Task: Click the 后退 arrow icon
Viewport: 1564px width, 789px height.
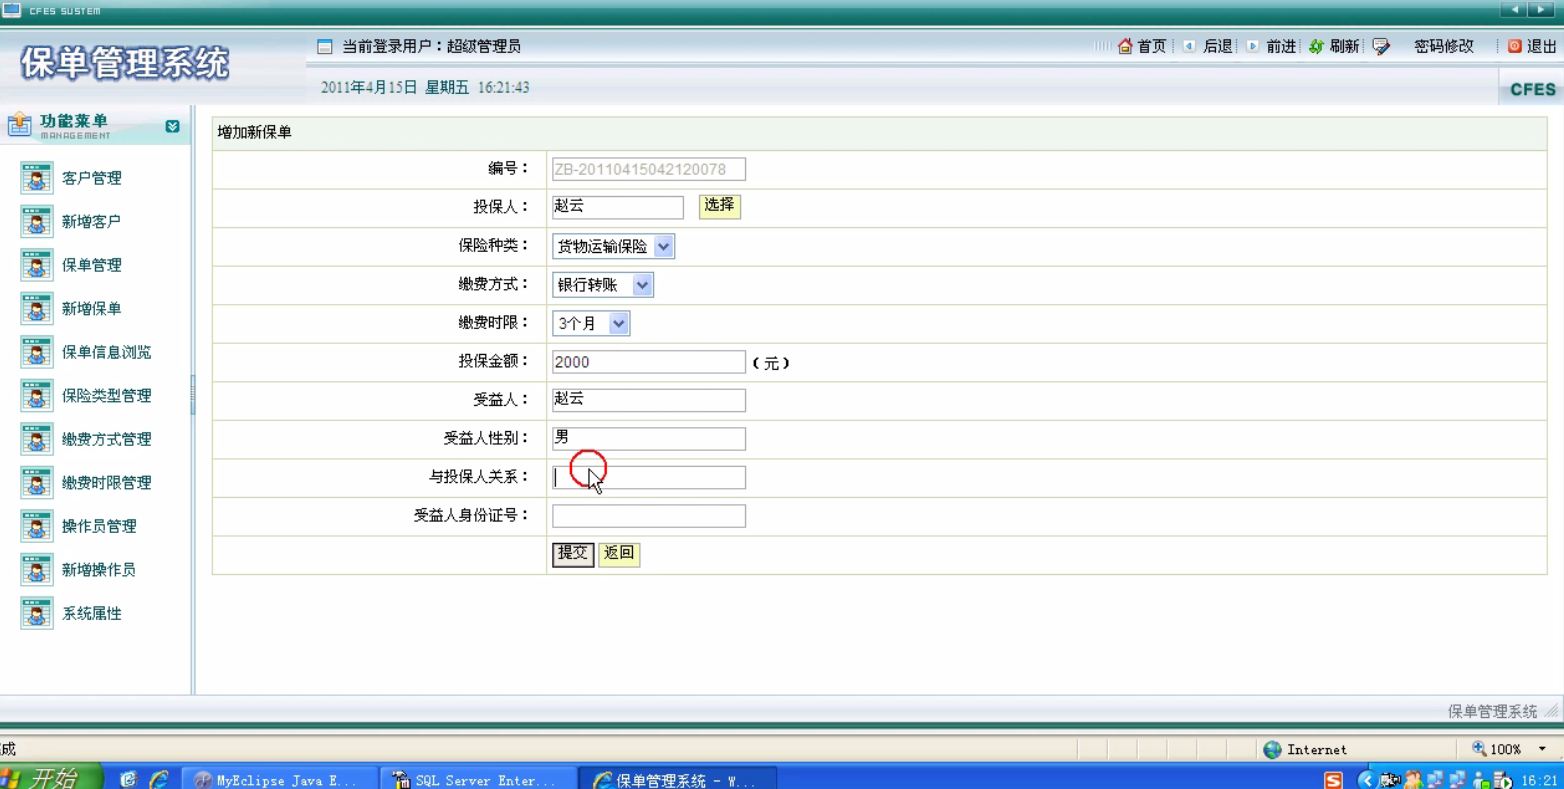Action: (x=1189, y=46)
